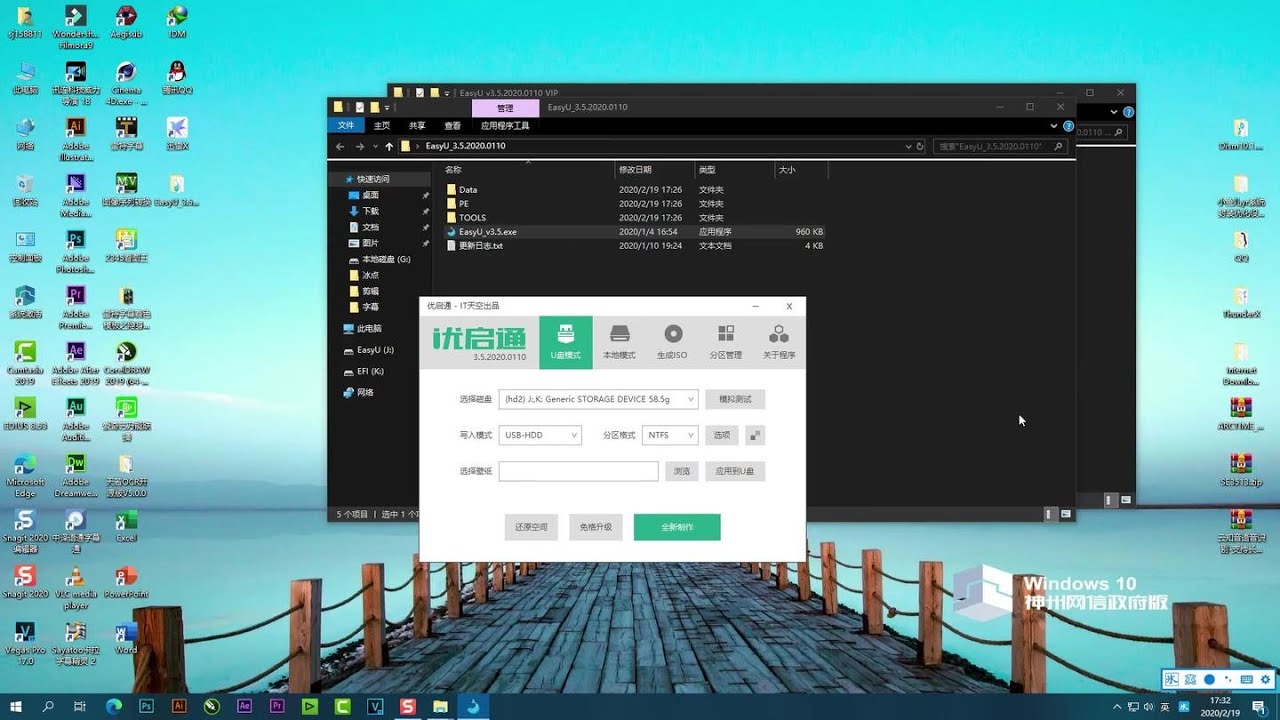This screenshot has height=720, width=1280.
Task: Open EasyU (J:) drive in navigation pane
Action: (375, 350)
